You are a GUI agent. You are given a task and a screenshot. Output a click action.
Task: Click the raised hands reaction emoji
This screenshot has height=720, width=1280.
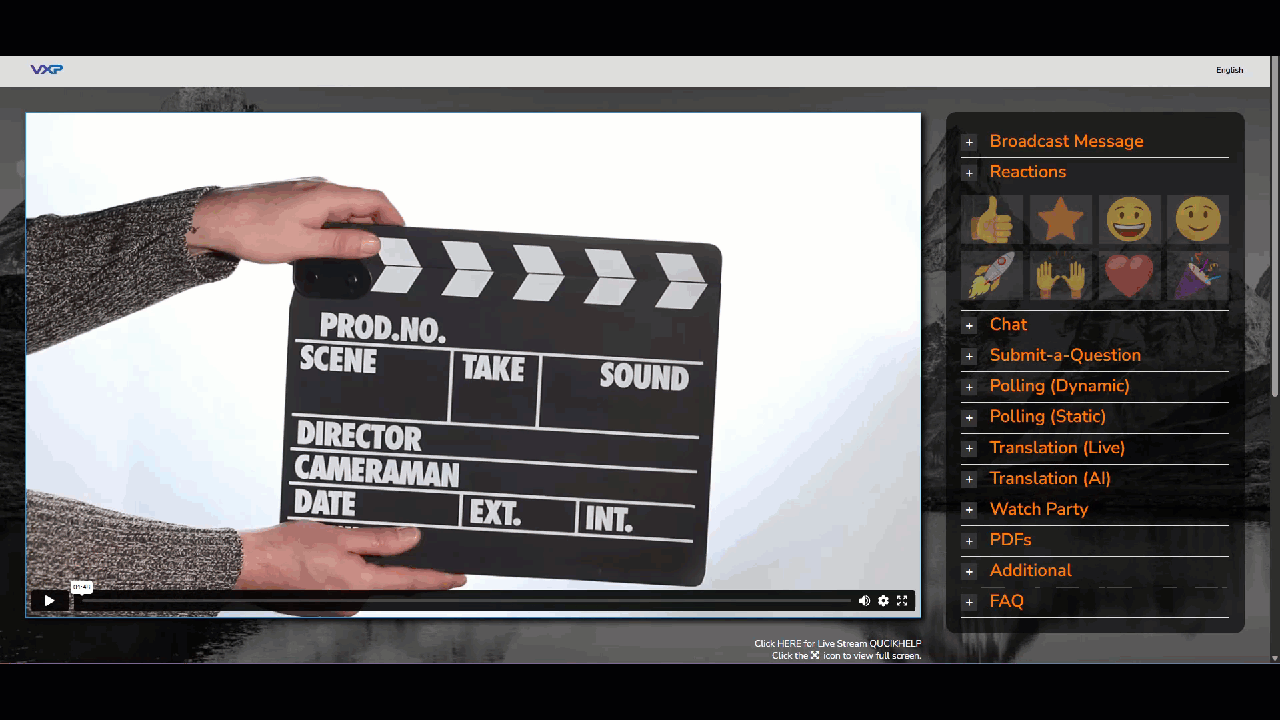1060,275
